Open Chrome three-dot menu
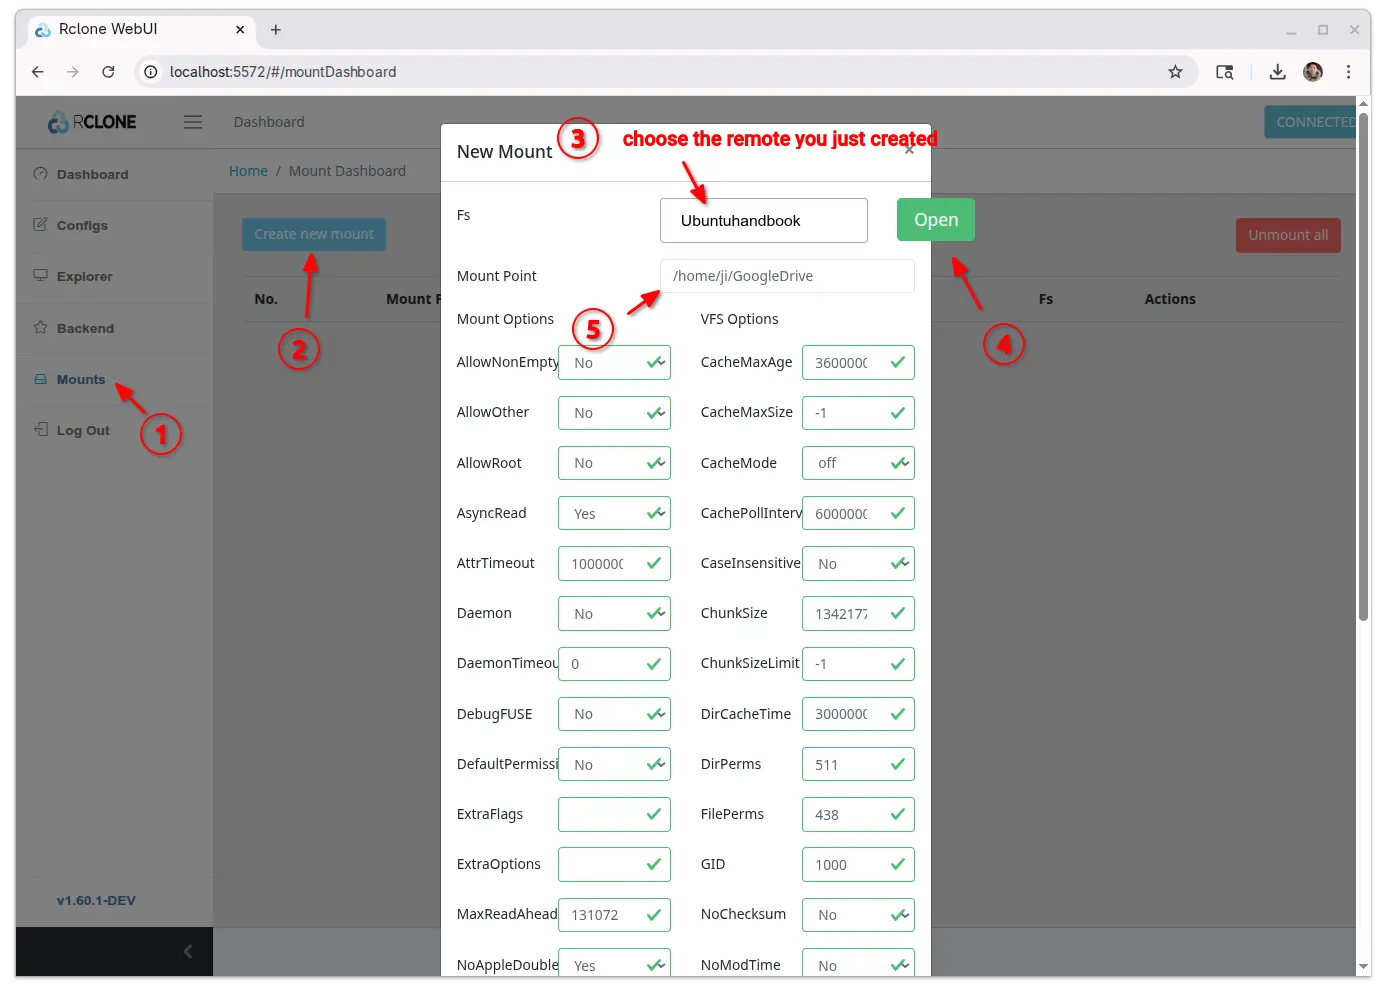 point(1348,72)
